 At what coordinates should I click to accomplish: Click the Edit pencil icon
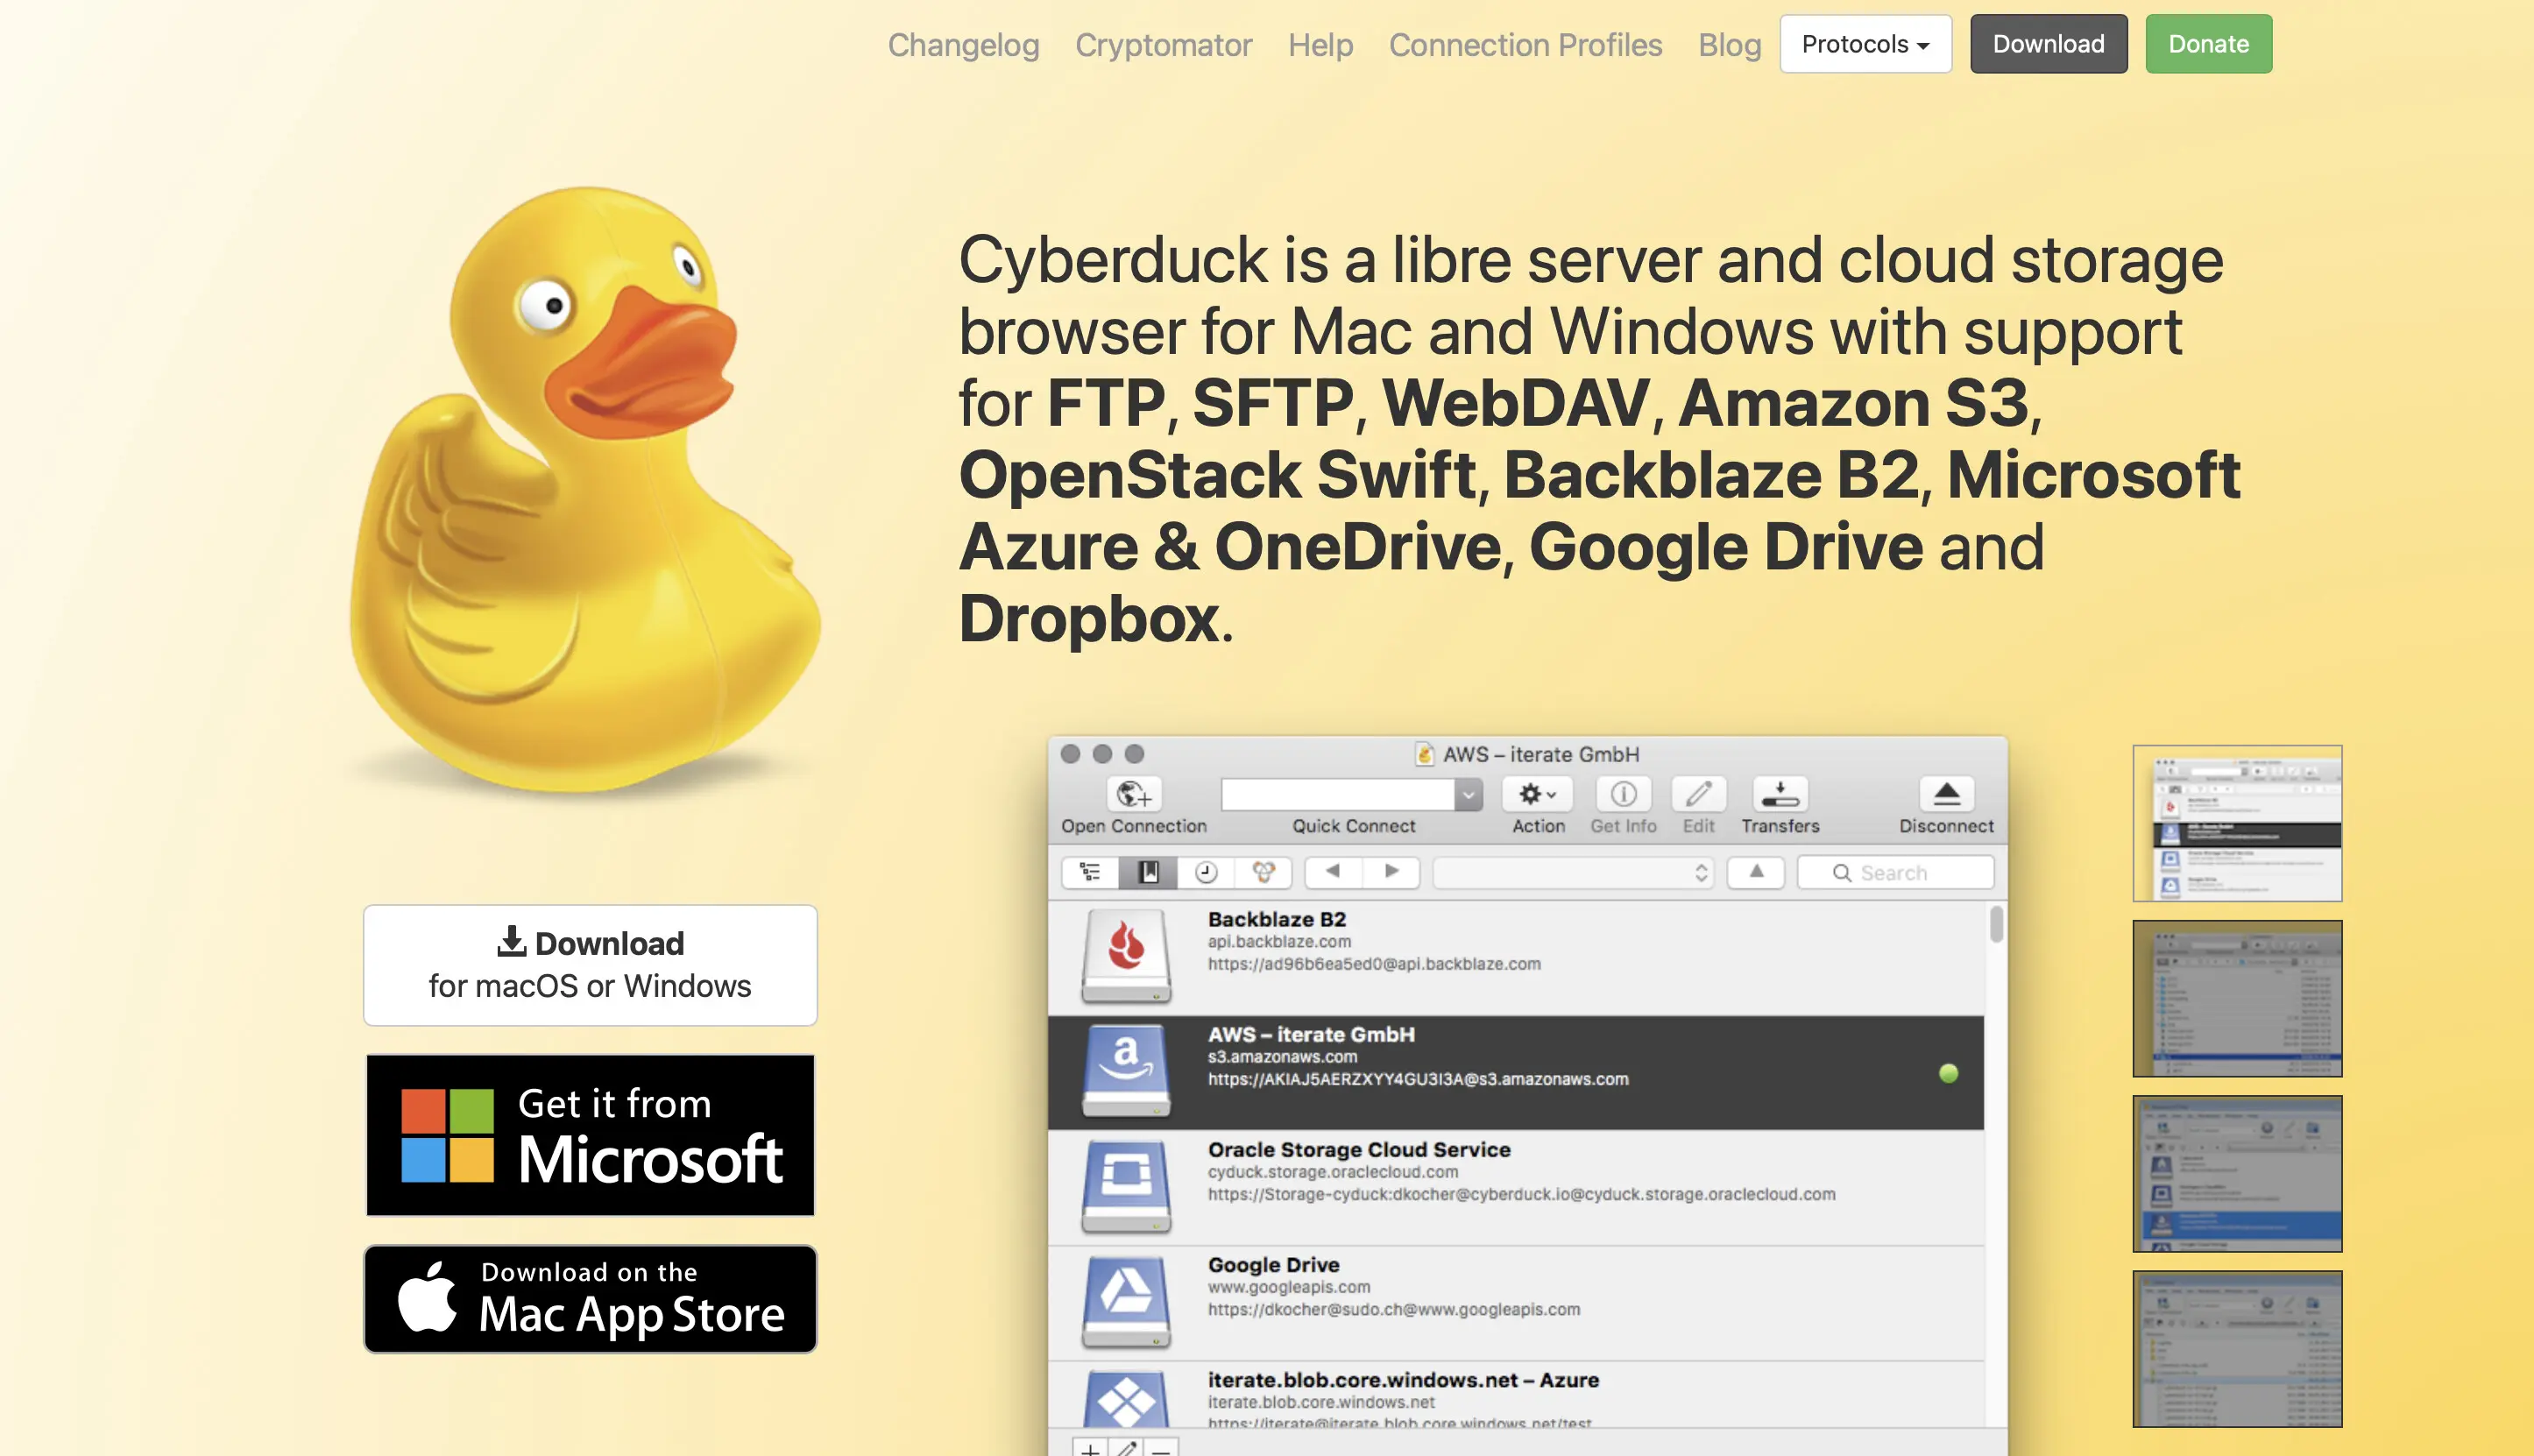click(1697, 795)
